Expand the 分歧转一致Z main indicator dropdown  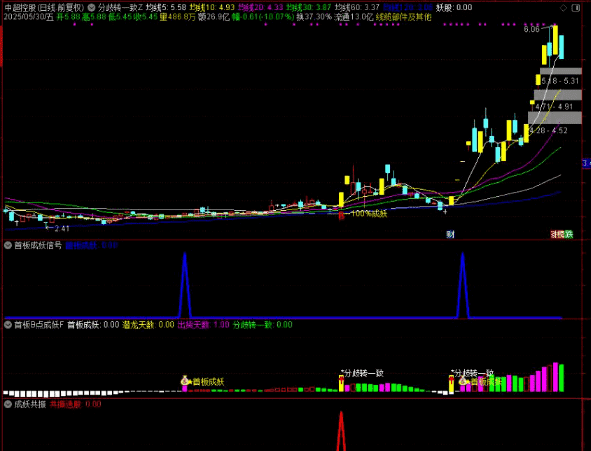92,7
